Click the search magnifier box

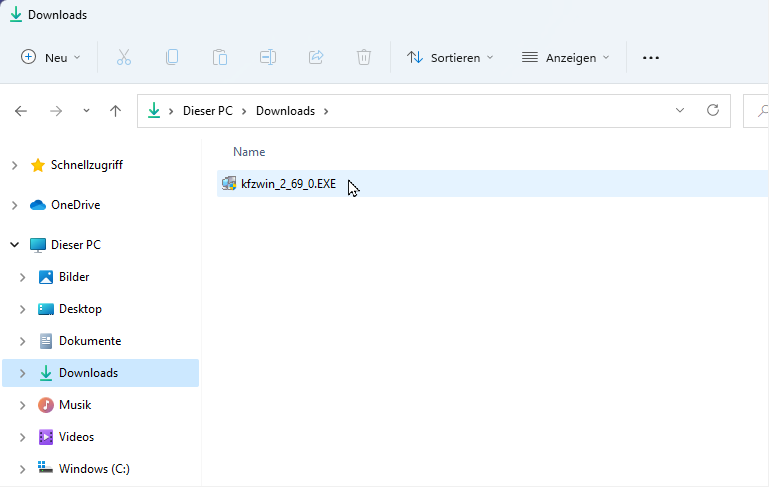tap(757, 111)
